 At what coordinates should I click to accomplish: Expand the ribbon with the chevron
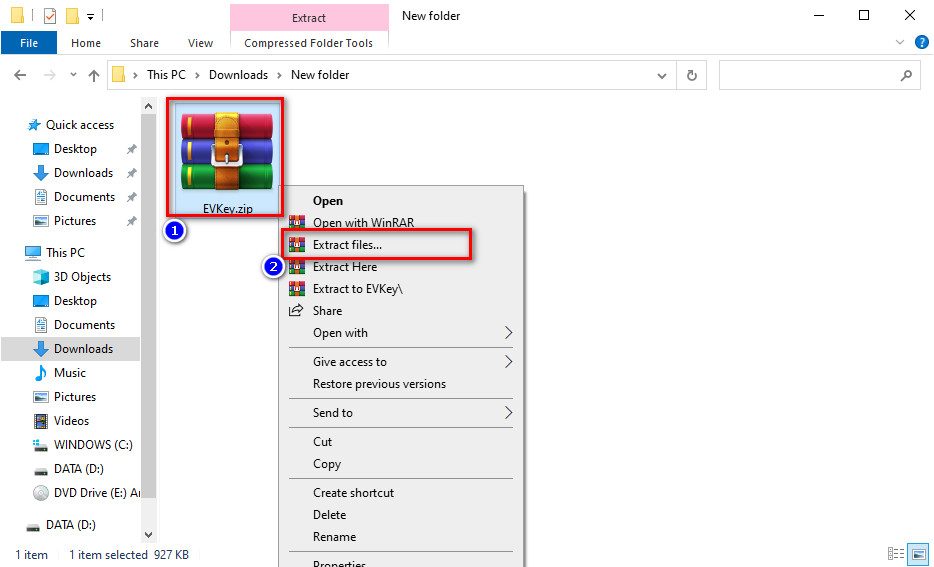coord(900,42)
